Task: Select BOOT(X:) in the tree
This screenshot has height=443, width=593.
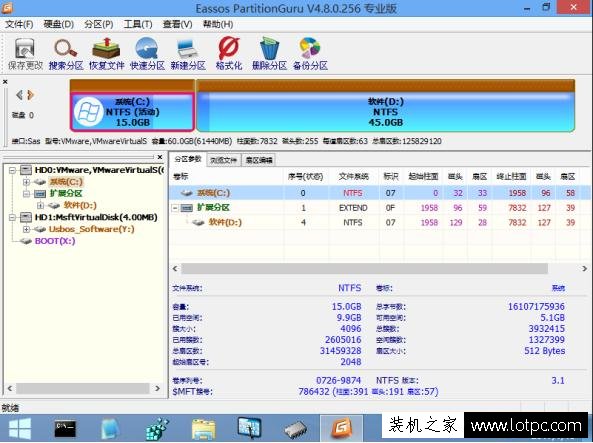Action: tap(55, 241)
